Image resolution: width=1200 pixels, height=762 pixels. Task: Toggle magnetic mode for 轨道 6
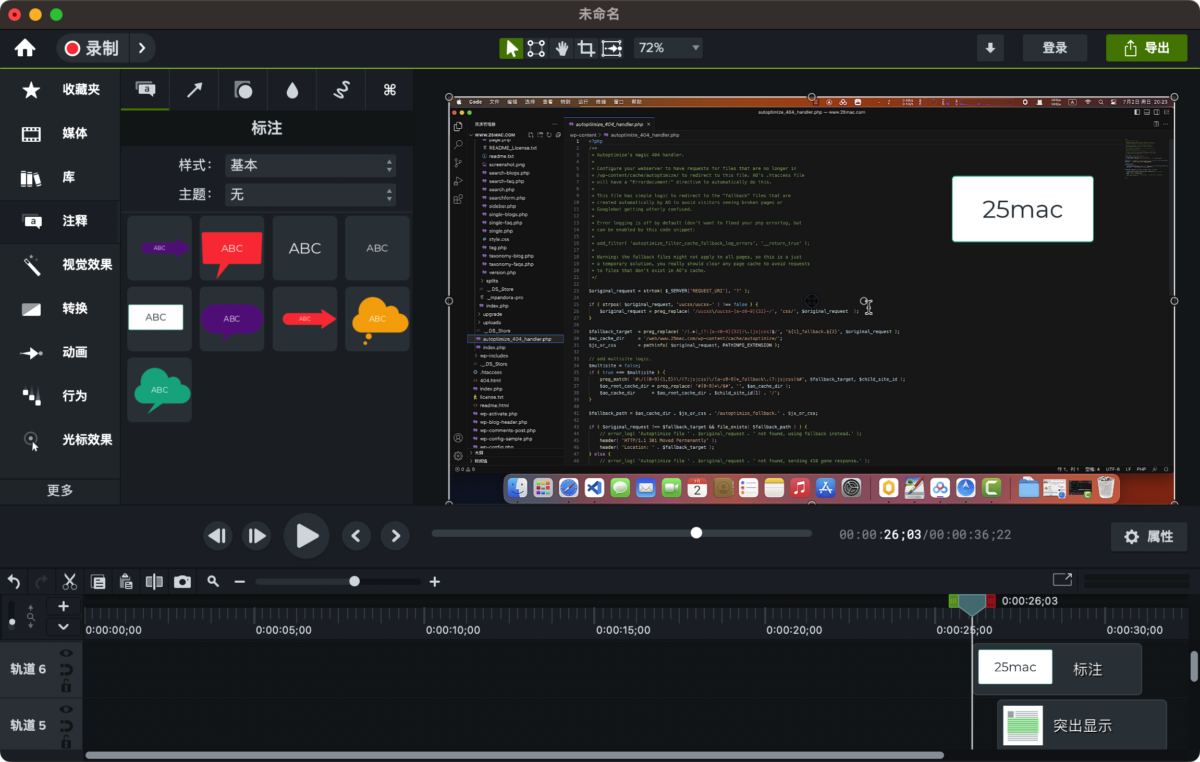[x=66, y=669]
